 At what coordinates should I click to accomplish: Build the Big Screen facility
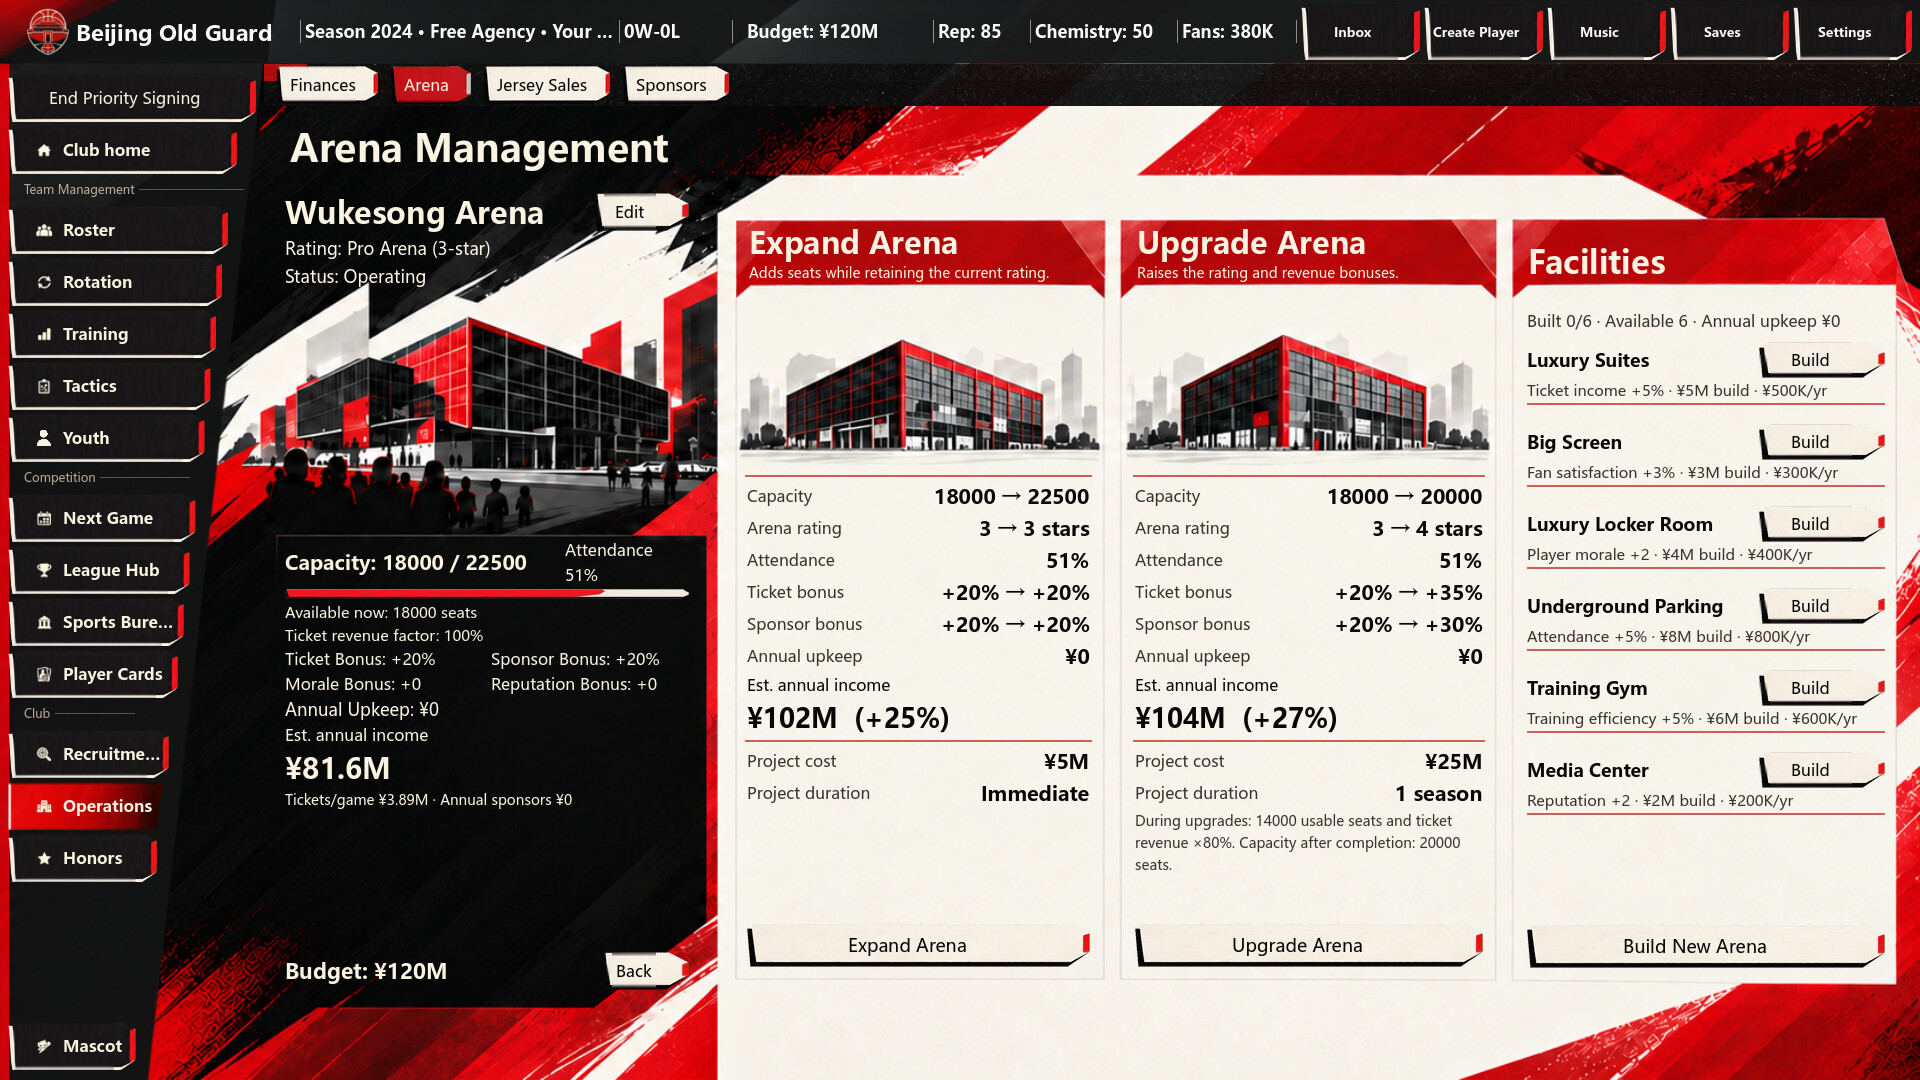click(x=1821, y=442)
